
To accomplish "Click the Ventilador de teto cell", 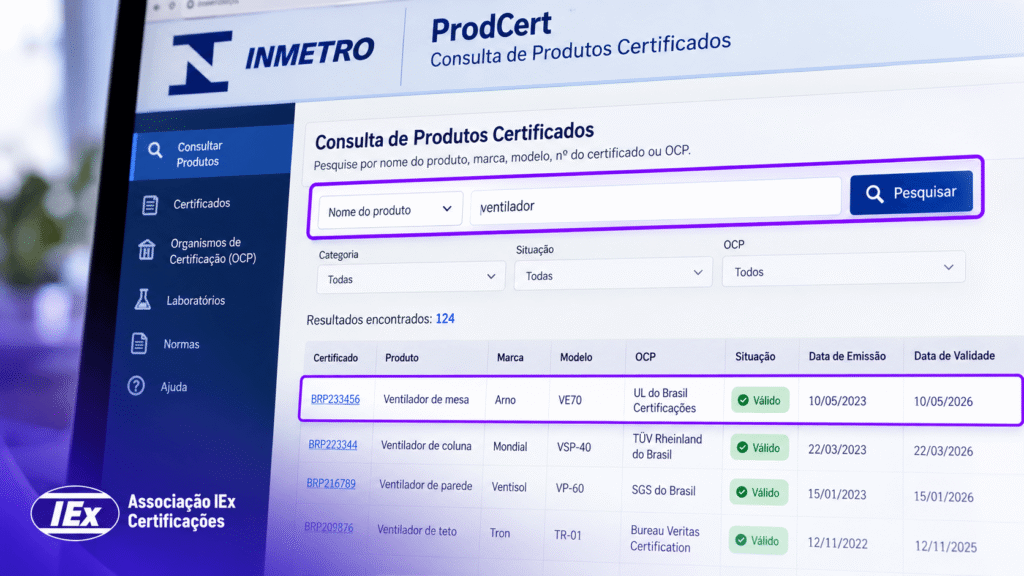I will click(x=417, y=530).
